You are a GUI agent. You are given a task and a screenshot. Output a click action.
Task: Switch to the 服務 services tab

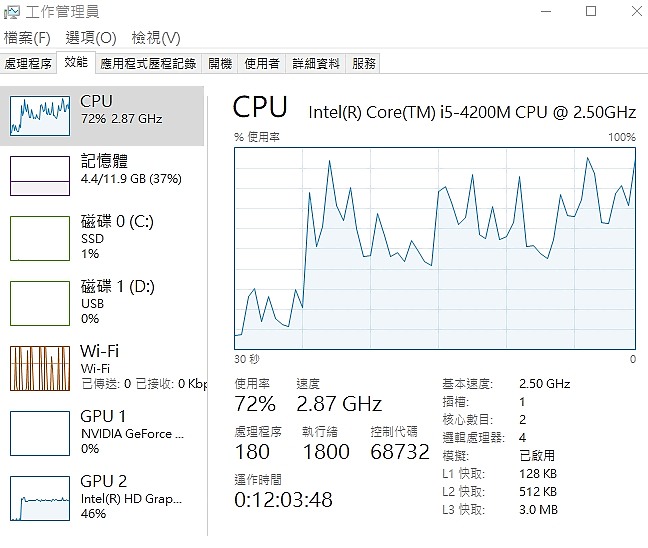pyautogui.click(x=364, y=63)
